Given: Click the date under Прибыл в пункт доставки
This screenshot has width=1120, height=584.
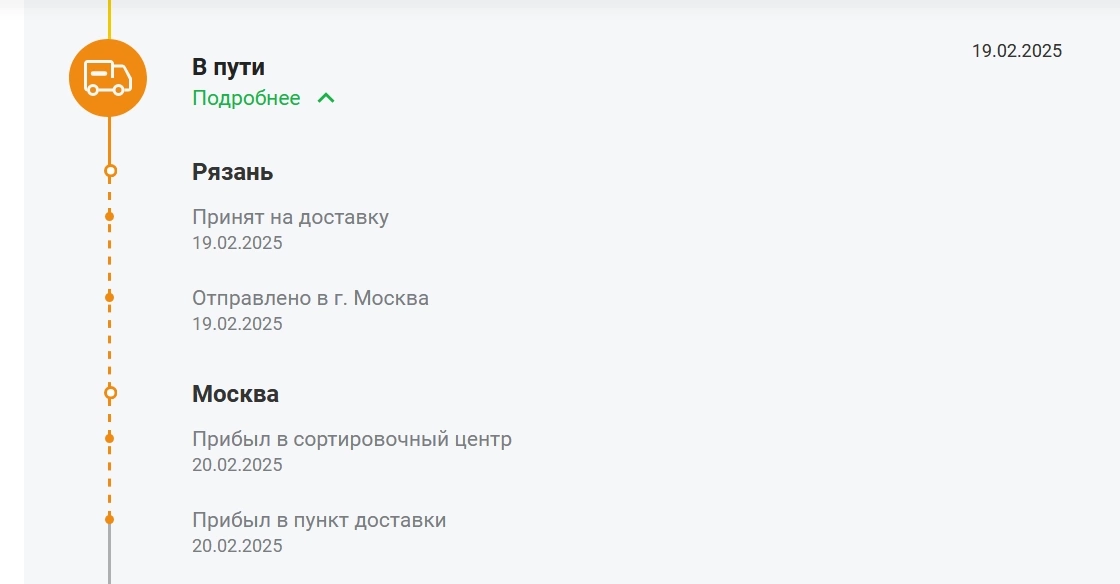Looking at the screenshot, I should tap(237, 545).
